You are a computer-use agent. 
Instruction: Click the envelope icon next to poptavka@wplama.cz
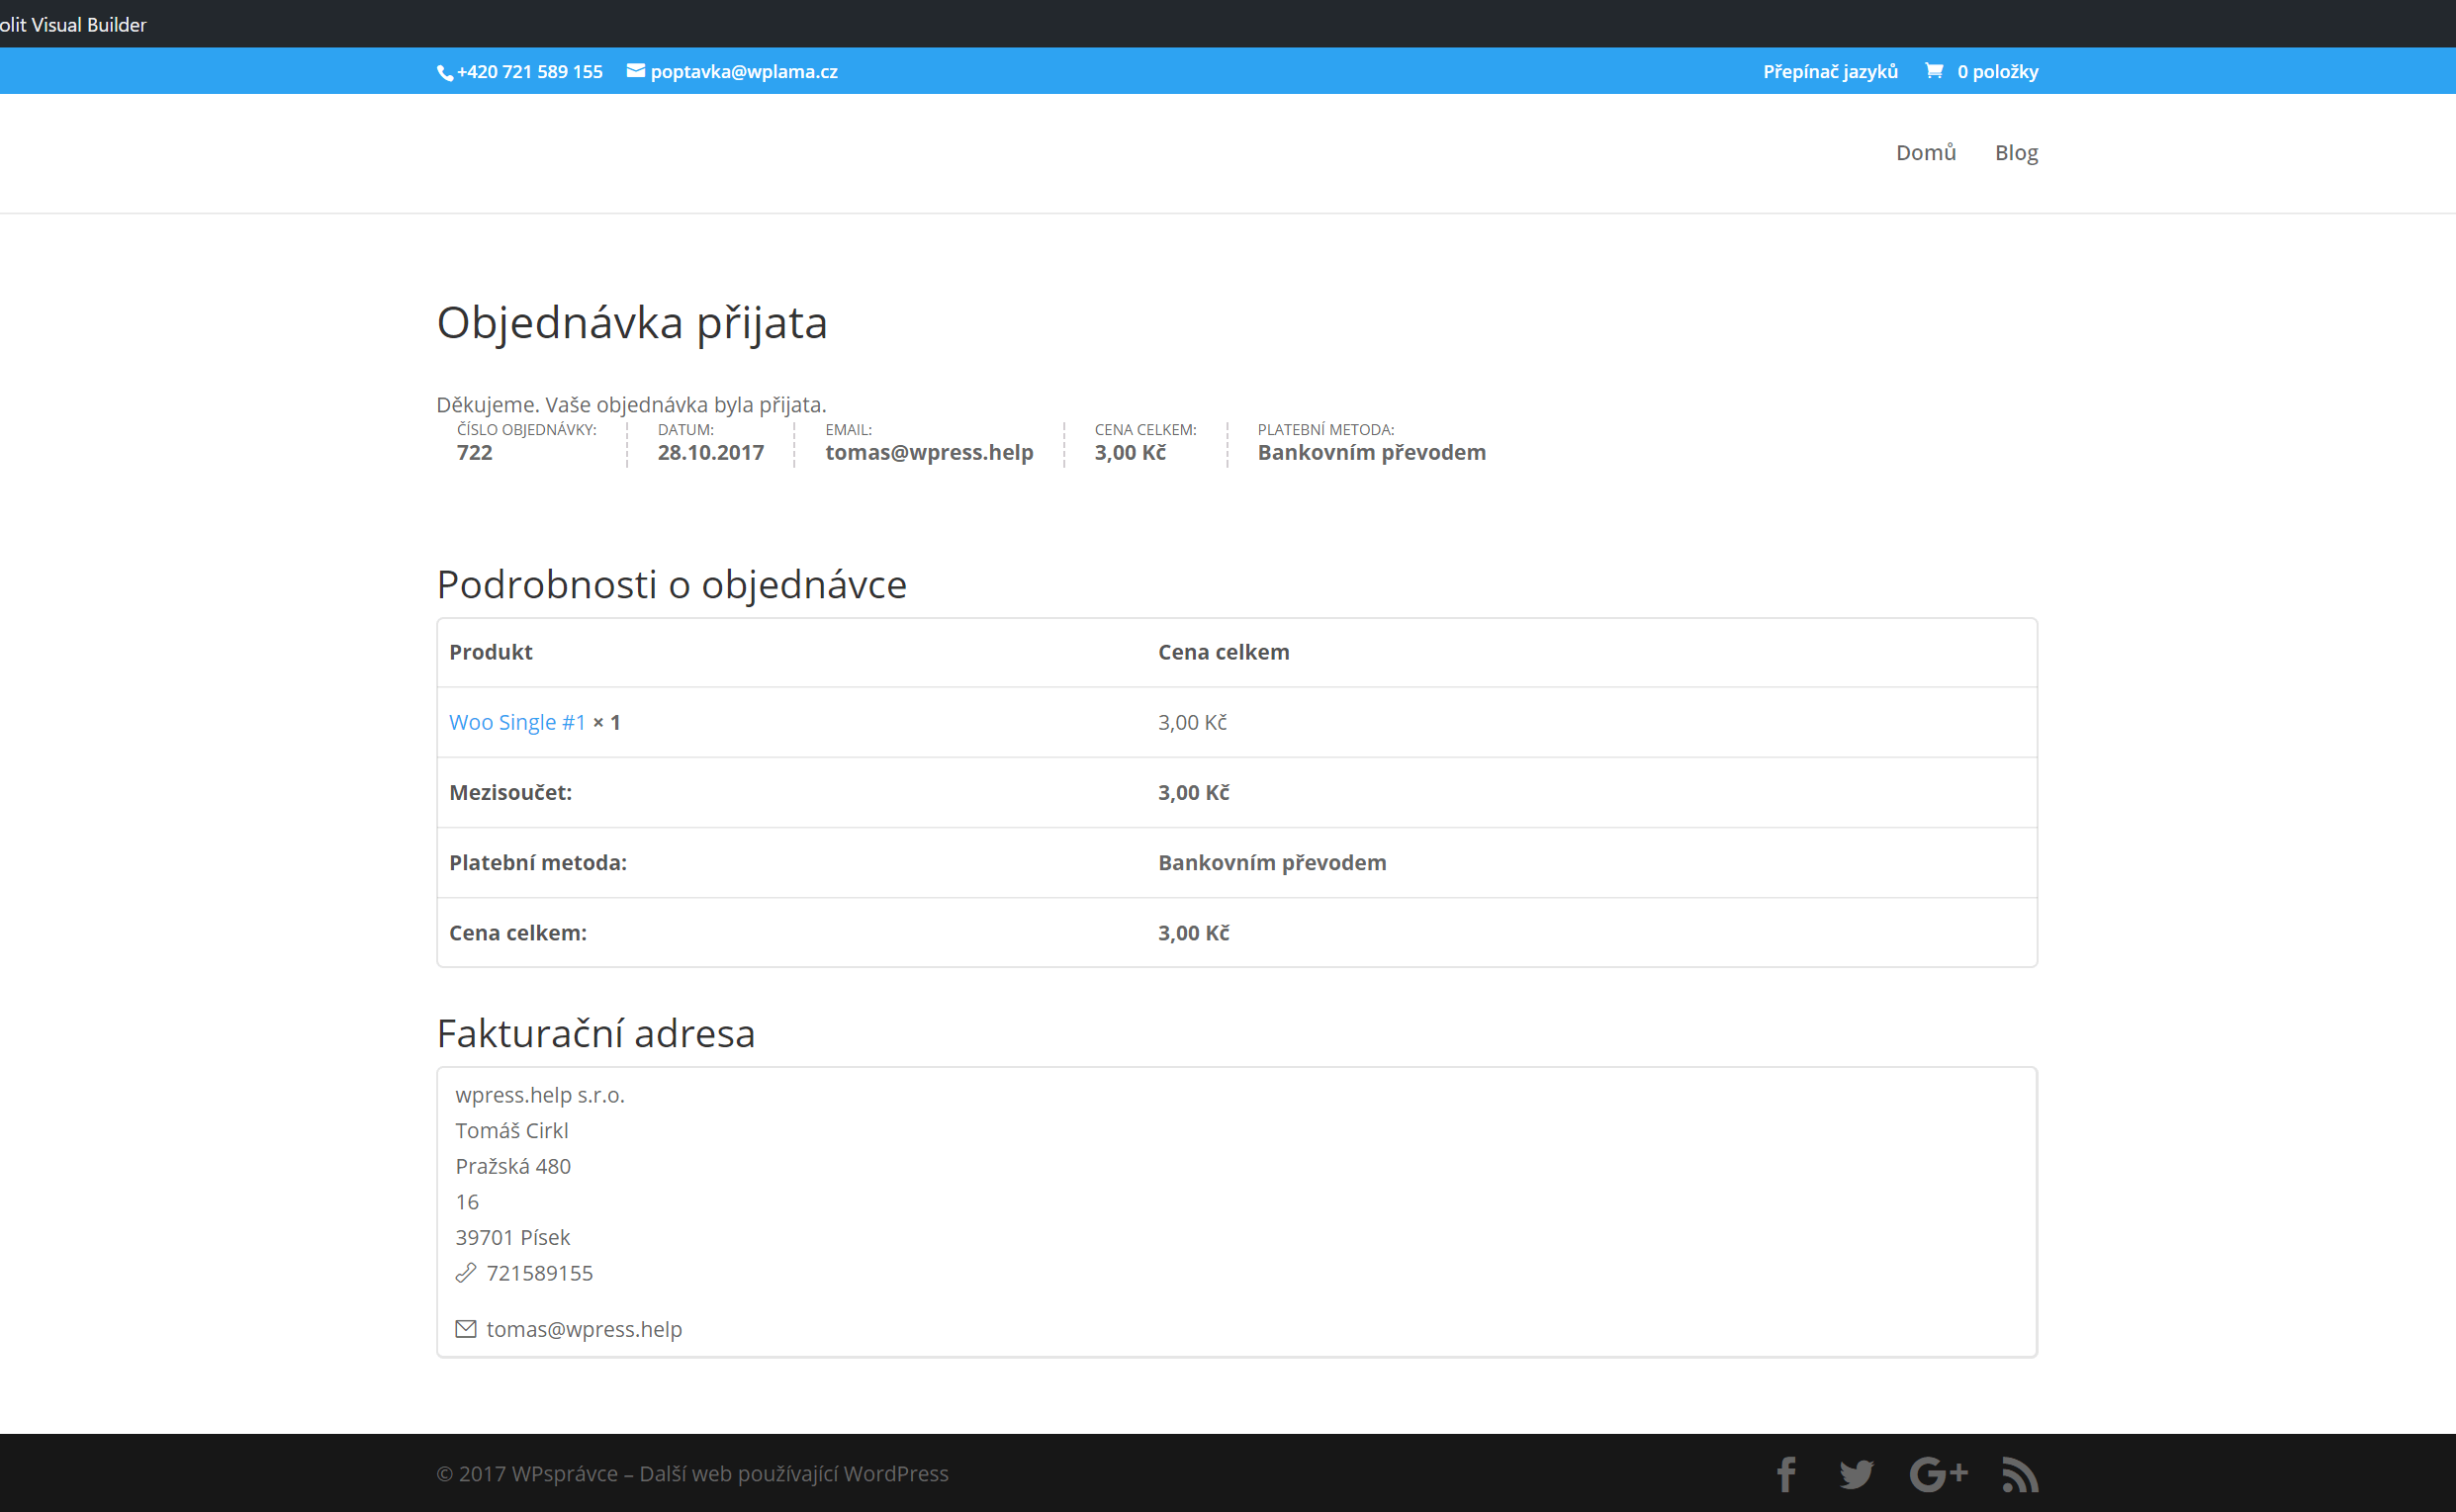coord(636,71)
